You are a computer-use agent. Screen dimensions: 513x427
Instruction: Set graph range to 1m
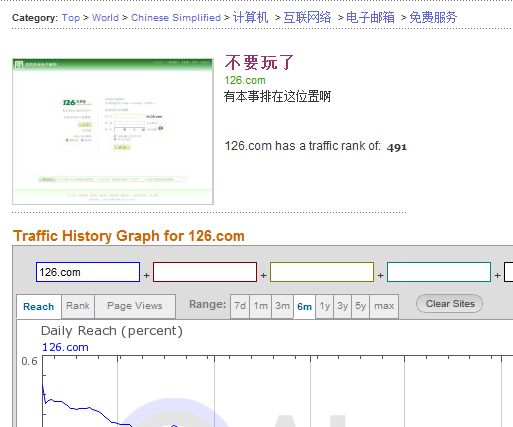(260, 306)
